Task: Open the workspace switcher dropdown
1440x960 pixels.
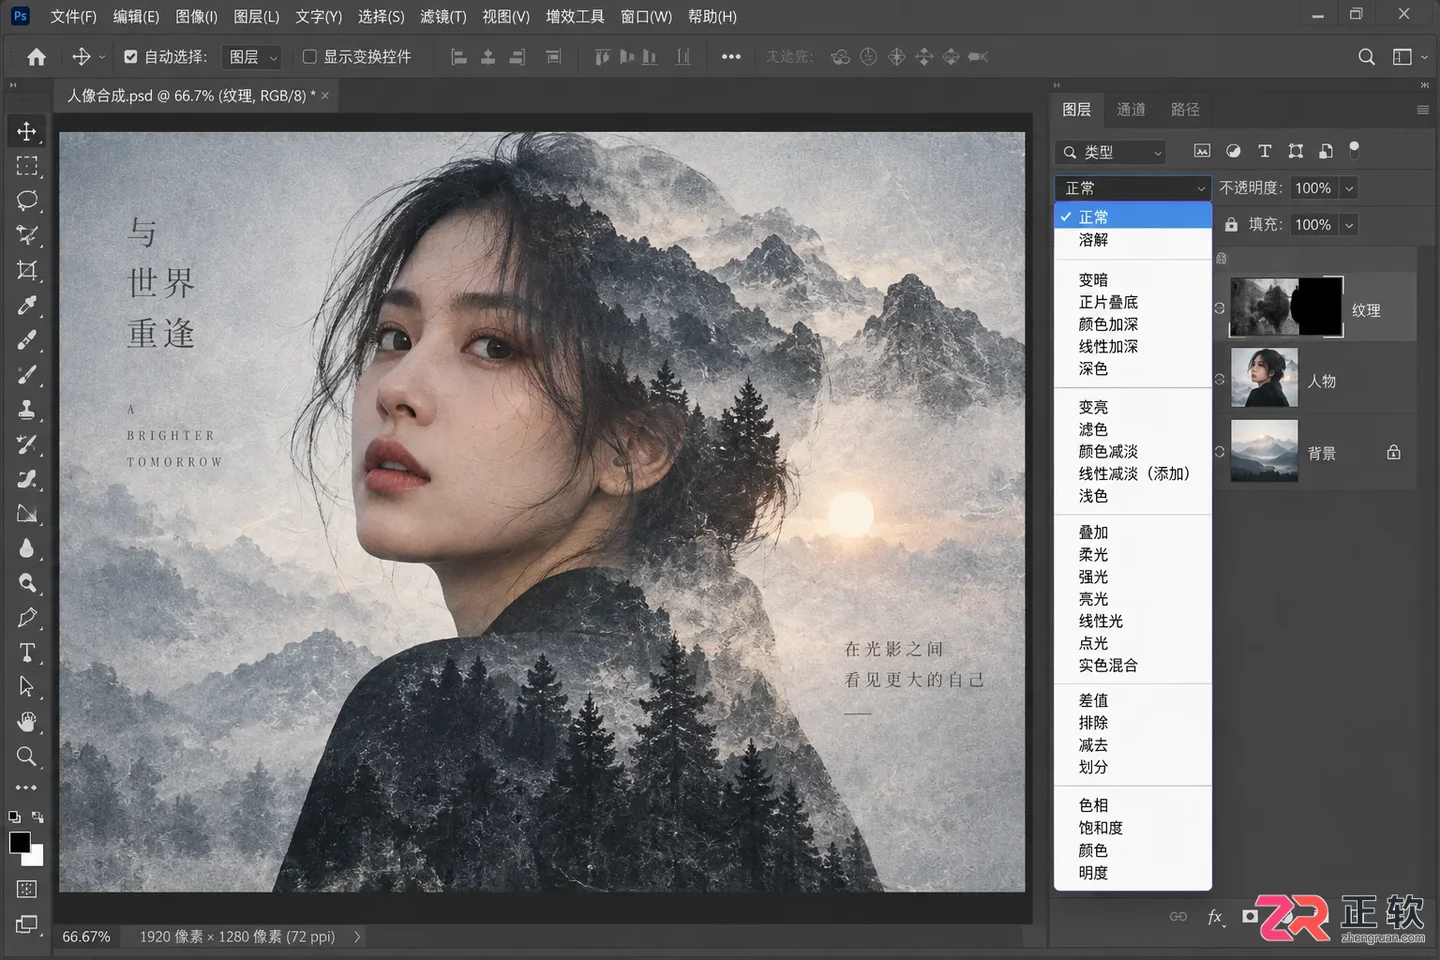Action: tap(1408, 57)
